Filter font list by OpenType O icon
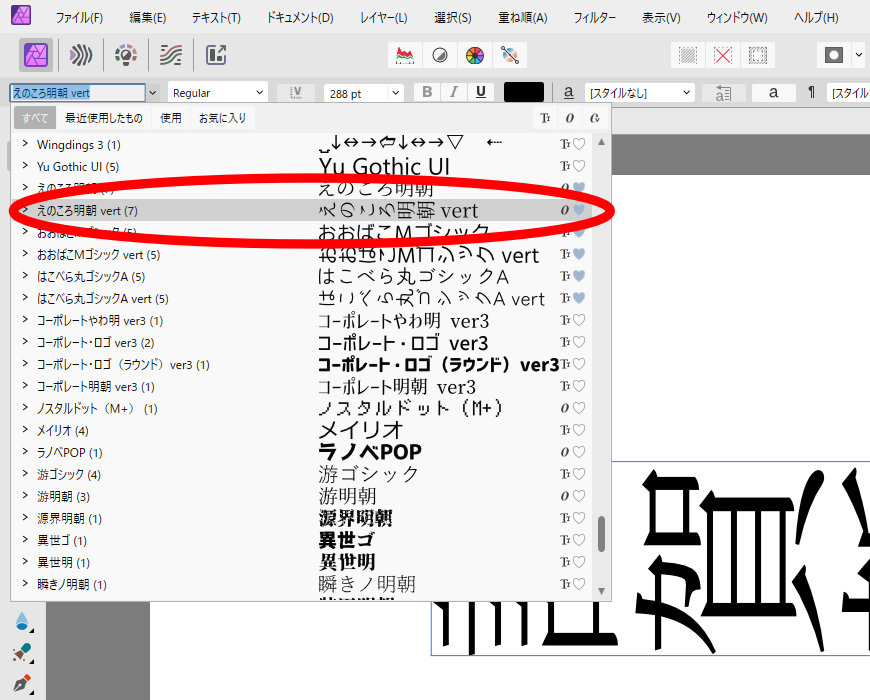The height and width of the screenshot is (700, 870). [x=570, y=118]
